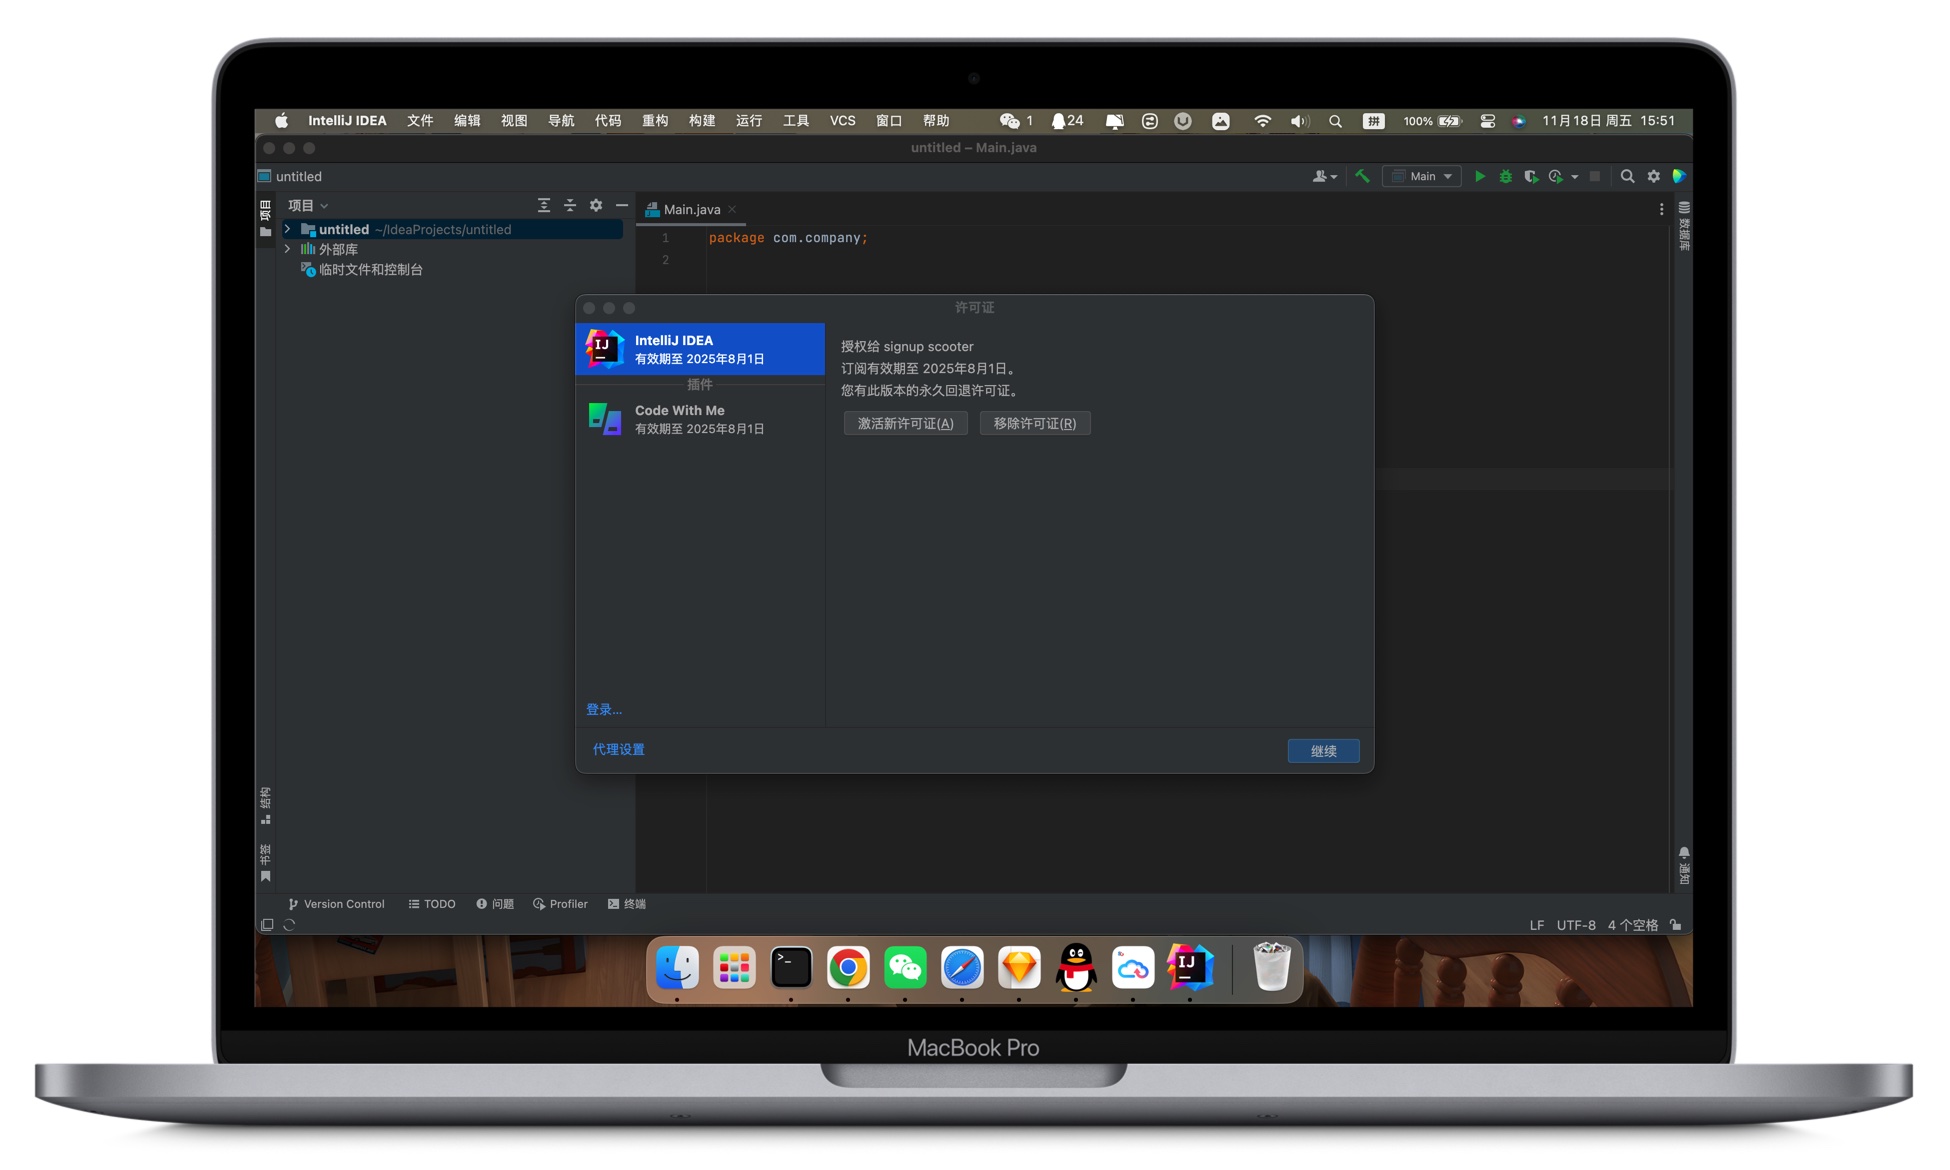This screenshot has width=1950, height=1170.
Task: Open the 通知 notifications side panel
Action: (1684, 866)
